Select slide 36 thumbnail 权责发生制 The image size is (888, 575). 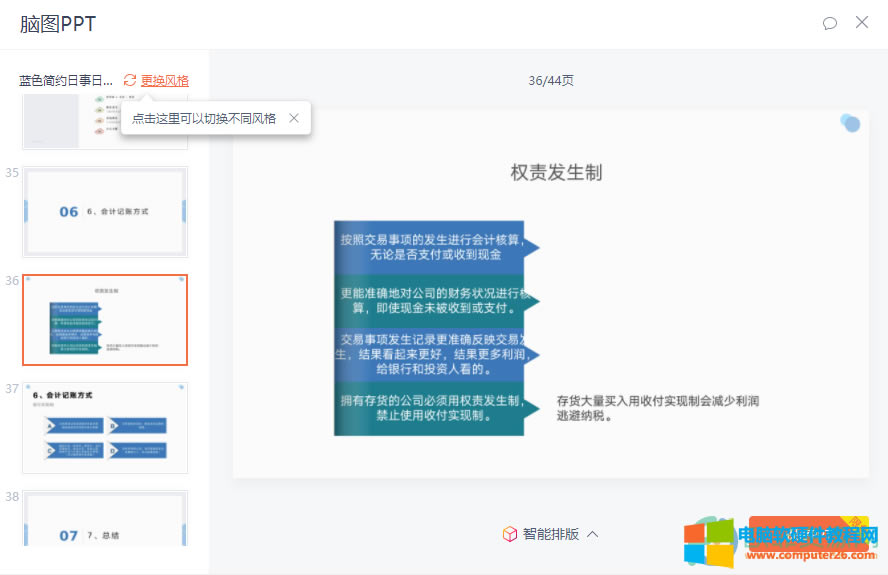click(105, 320)
